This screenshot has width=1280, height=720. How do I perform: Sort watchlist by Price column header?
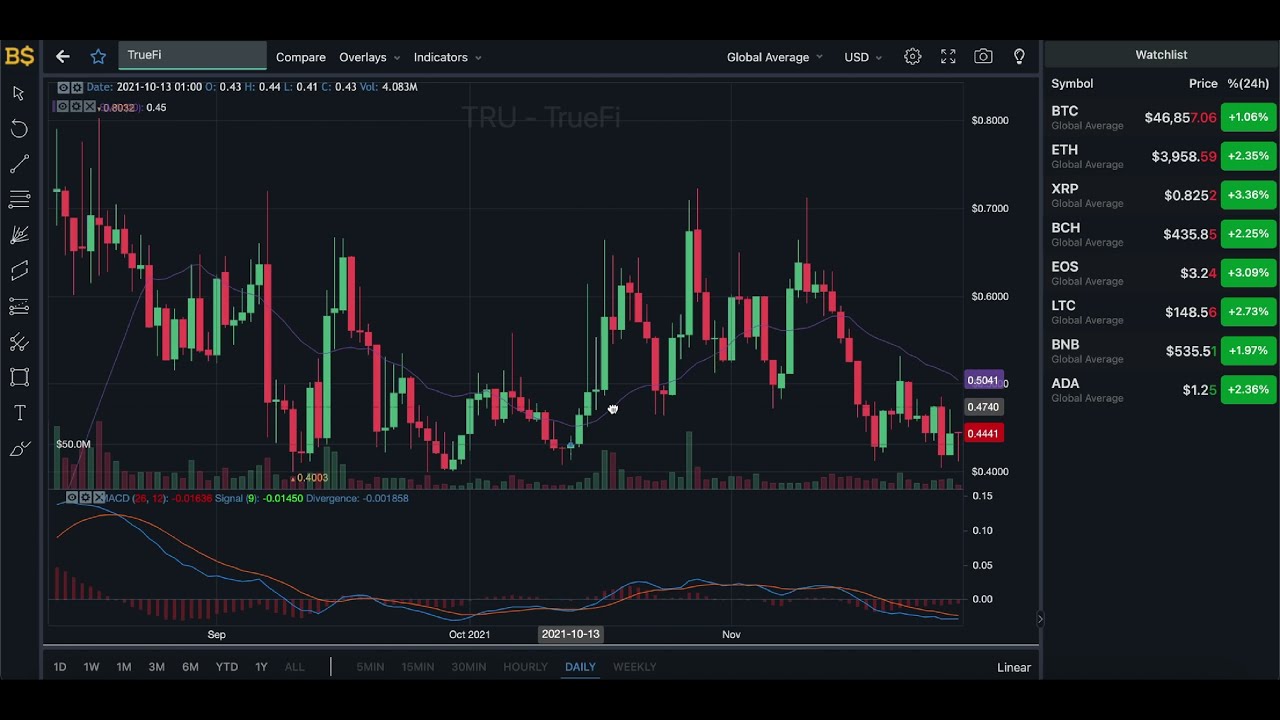[x=1203, y=84]
